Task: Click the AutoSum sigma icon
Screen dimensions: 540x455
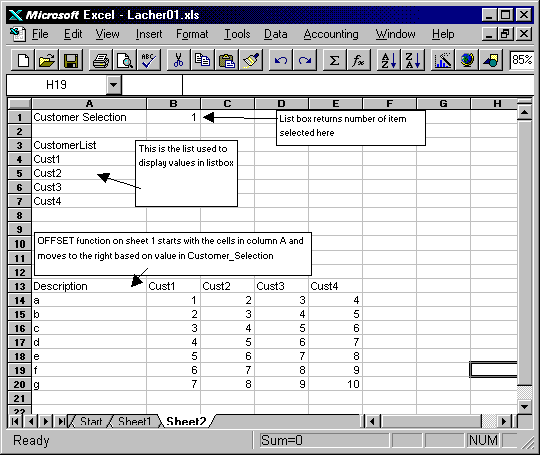Action: coord(334,60)
